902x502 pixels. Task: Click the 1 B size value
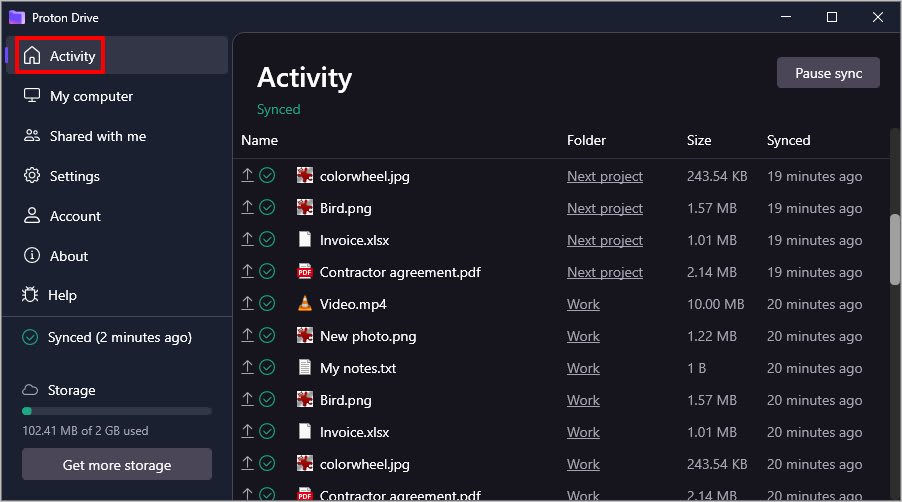(x=696, y=368)
